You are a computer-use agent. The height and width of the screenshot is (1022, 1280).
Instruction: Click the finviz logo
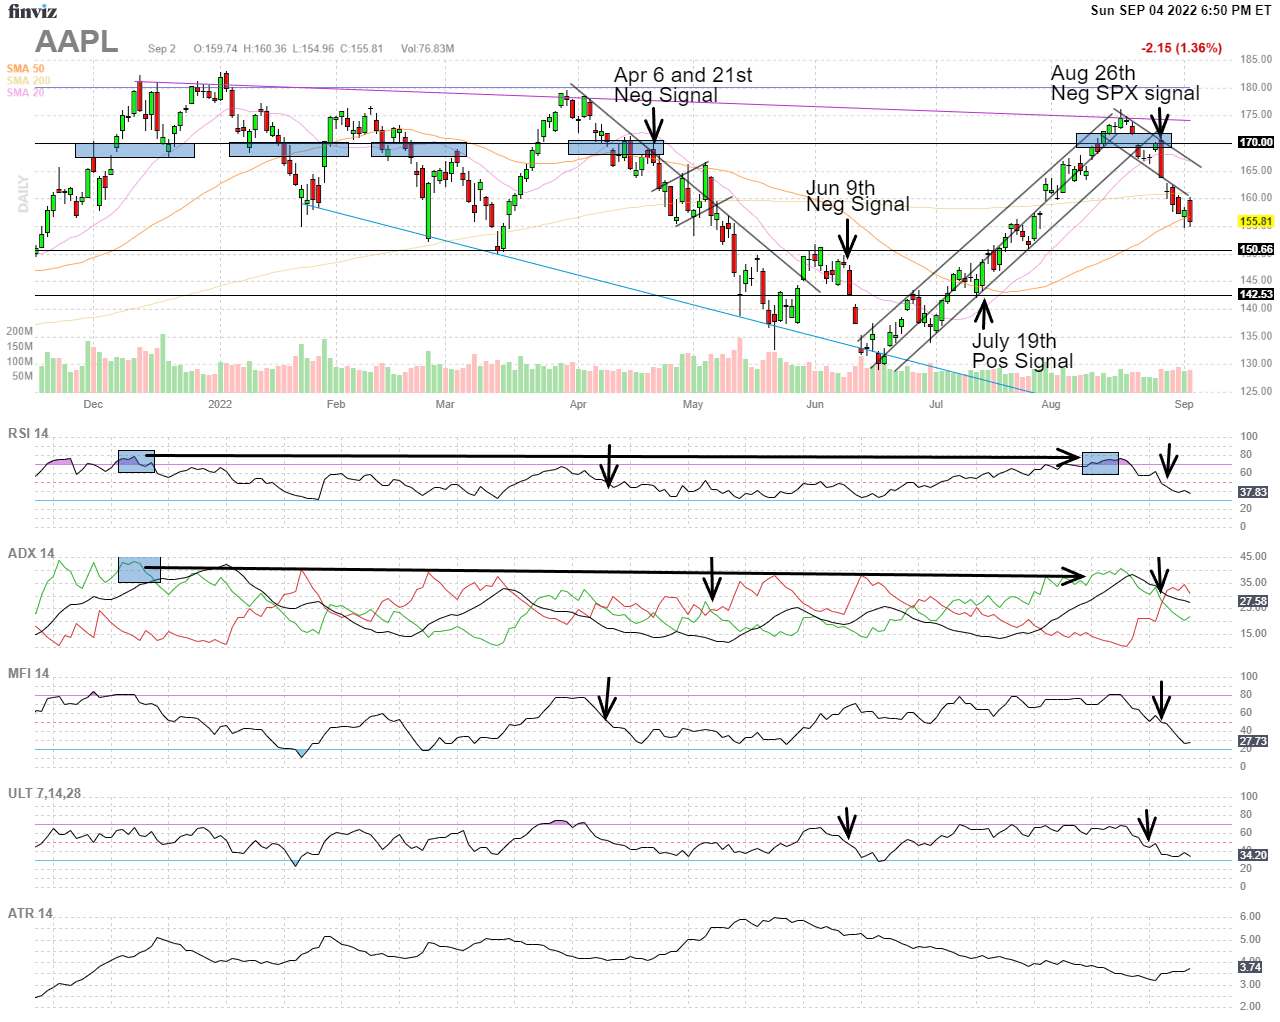coord(32,12)
